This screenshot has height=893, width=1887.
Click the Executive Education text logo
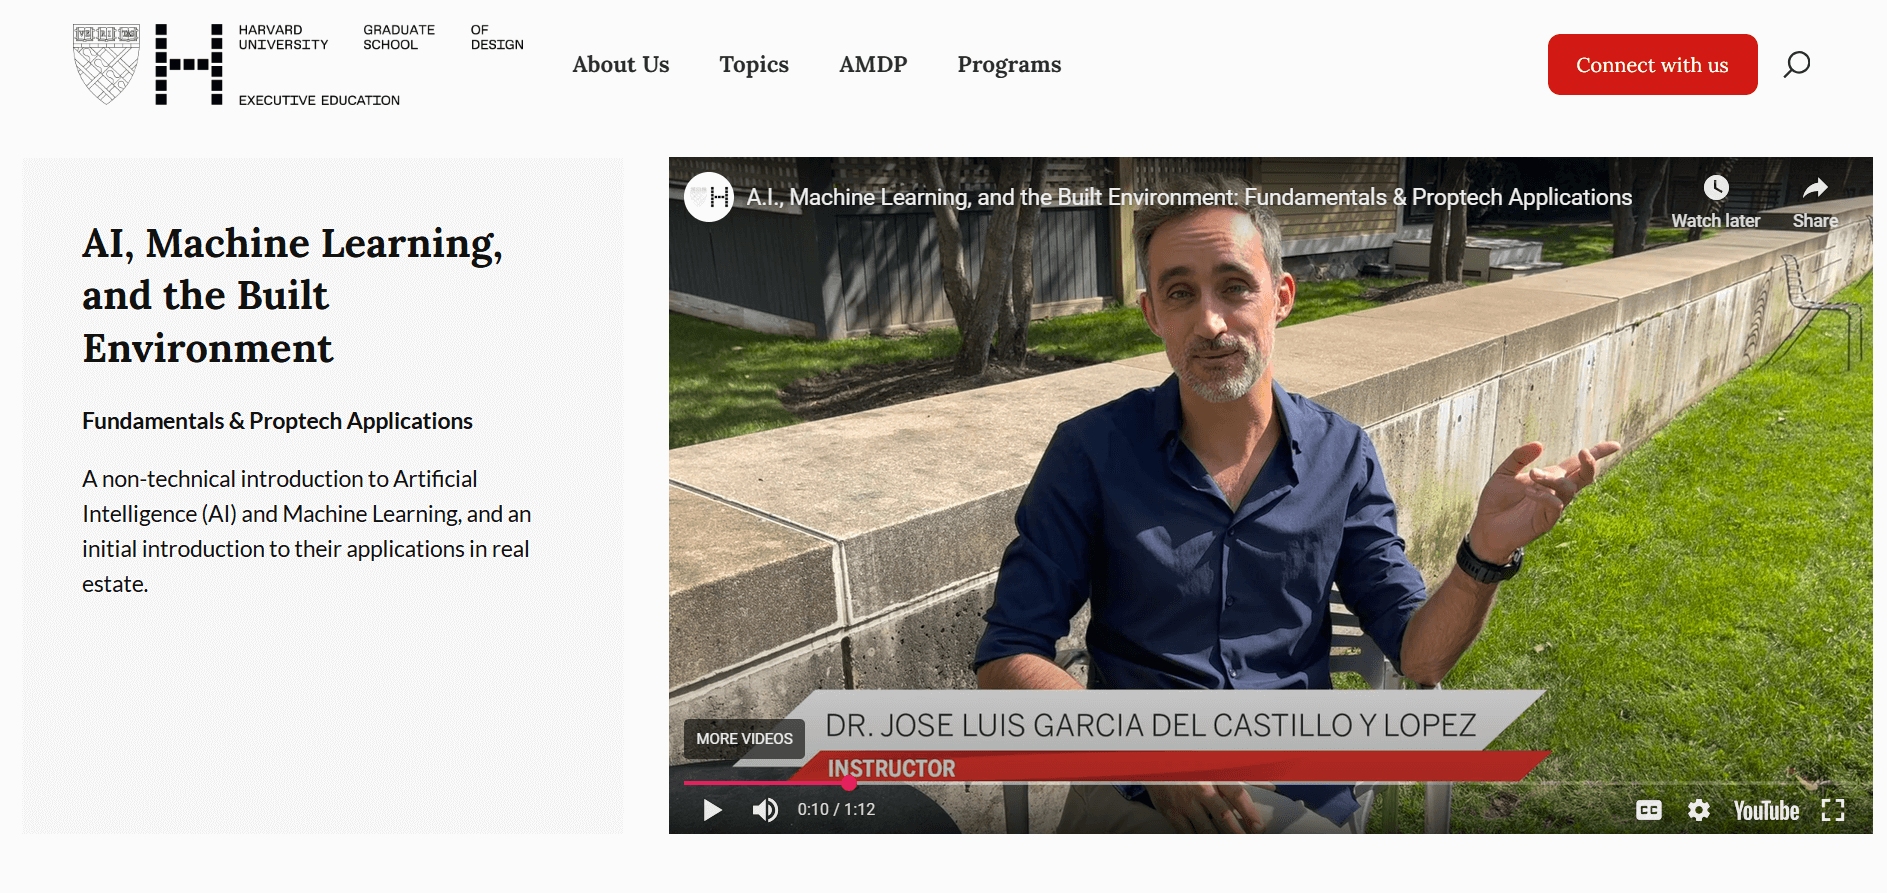point(319,100)
